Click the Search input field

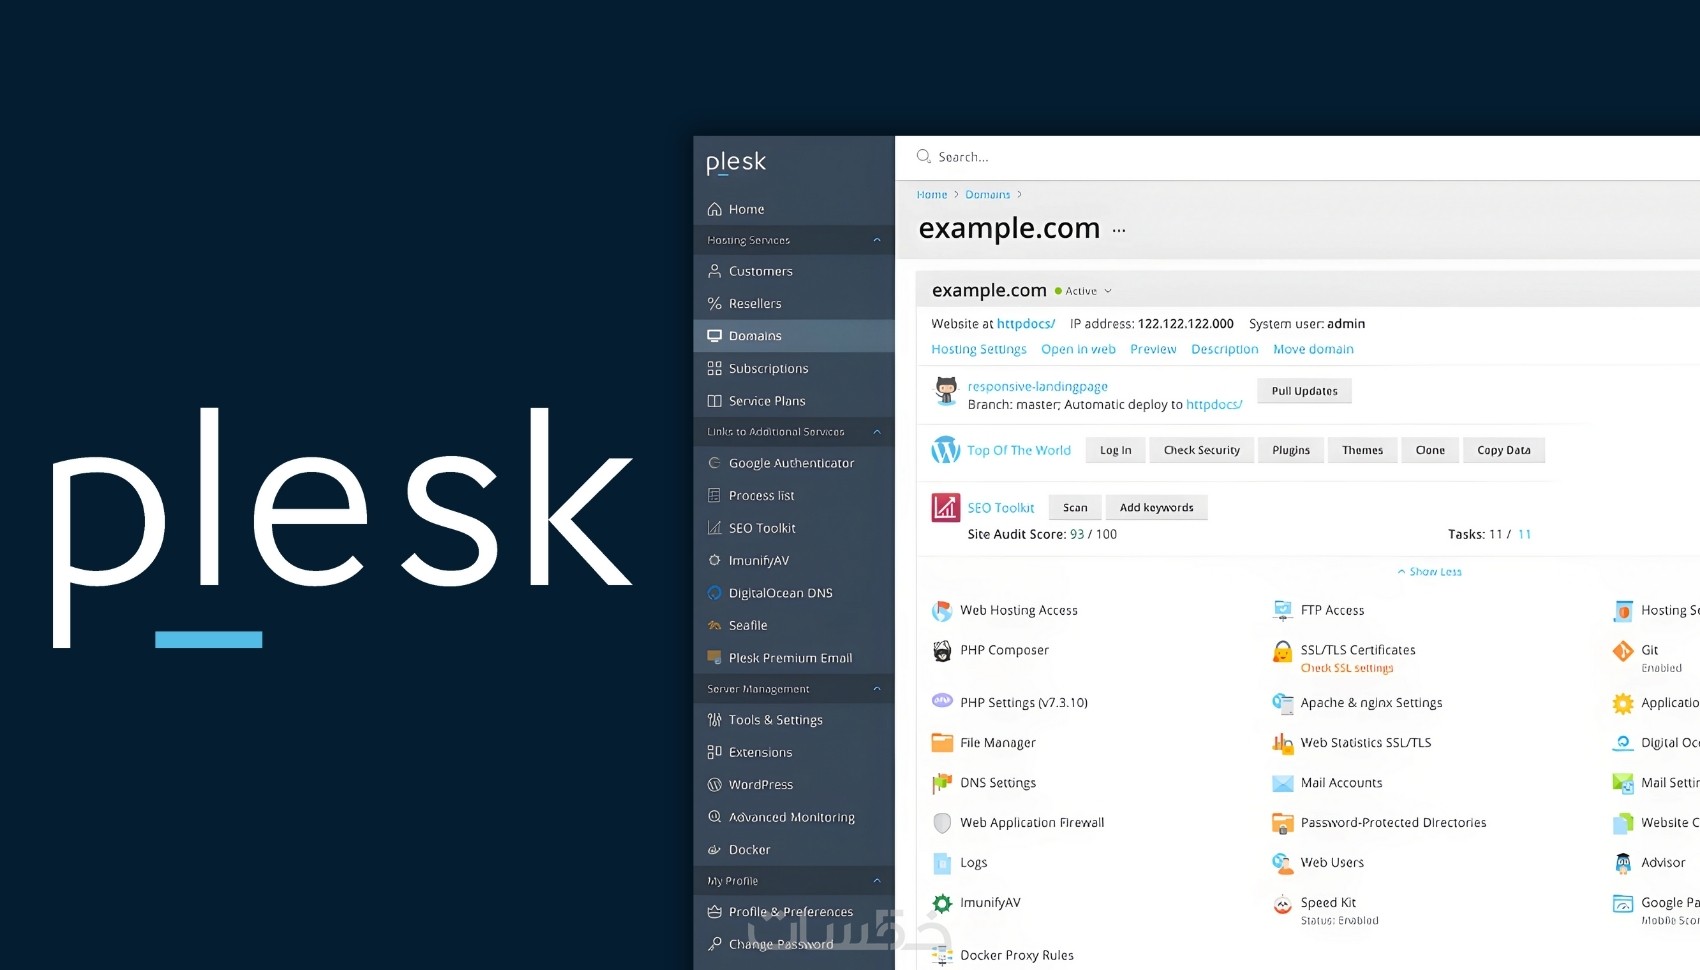[1300, 157]
